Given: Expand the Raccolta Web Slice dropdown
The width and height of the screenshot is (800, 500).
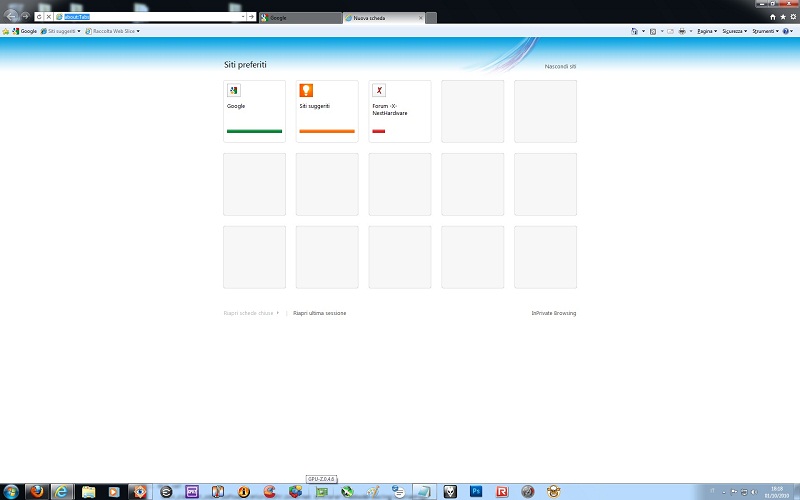Looking at the screenshot, I should click(x=138, y=31).
